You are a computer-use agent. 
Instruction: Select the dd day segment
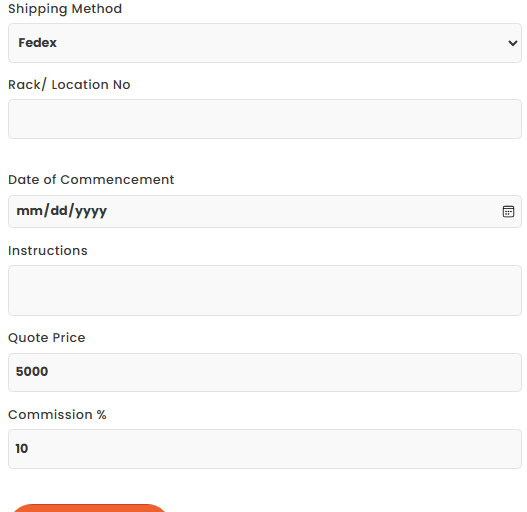[x=59, y=211]
